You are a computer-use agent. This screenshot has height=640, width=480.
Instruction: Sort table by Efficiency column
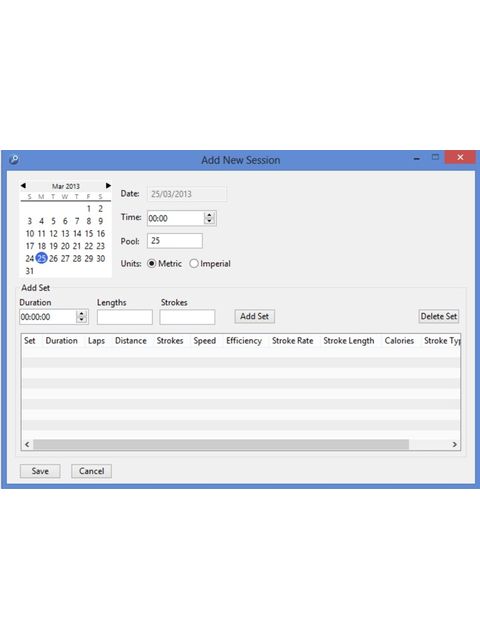244,341
